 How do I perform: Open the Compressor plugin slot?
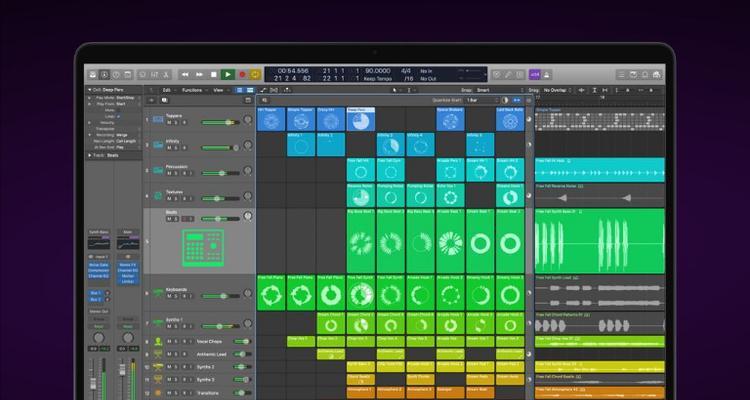tap(99, 270)
